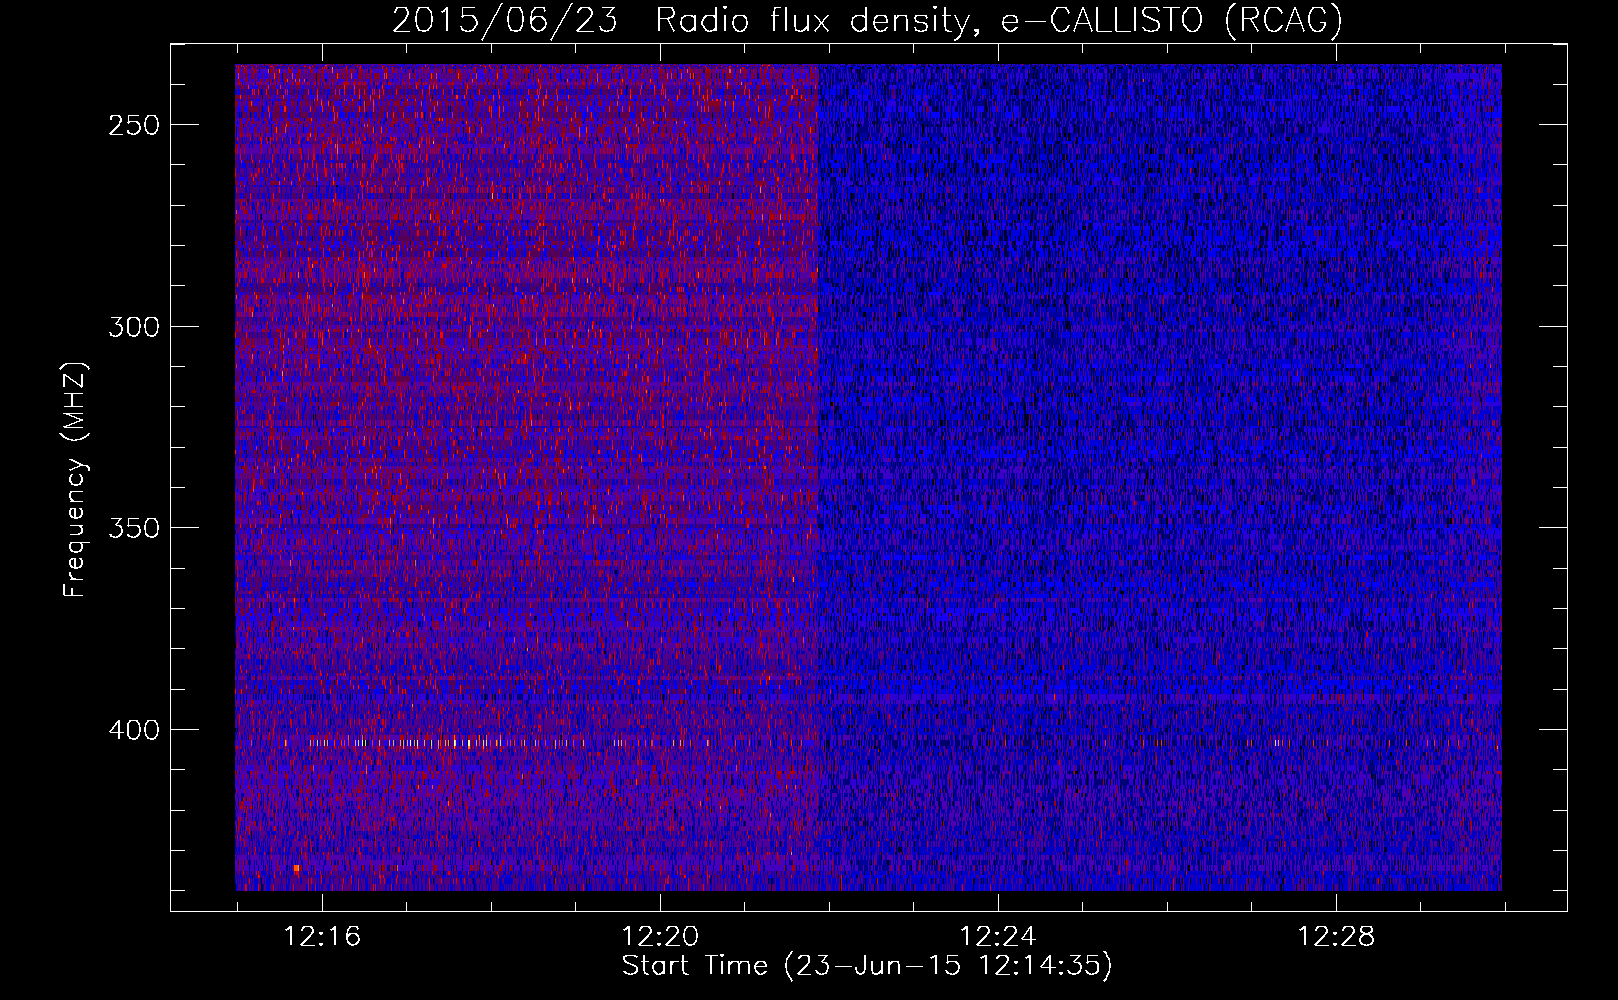The width and height of the screenshot is (1618, 1000).
Task: Click the 250 frequency tick label
Action: pos(134,126)
